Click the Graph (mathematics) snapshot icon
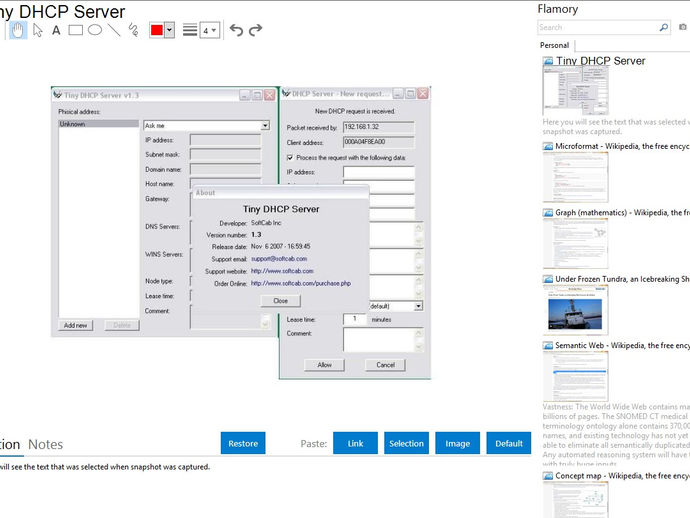Viewport: 690px width, 518px height. tap(548, 213)
